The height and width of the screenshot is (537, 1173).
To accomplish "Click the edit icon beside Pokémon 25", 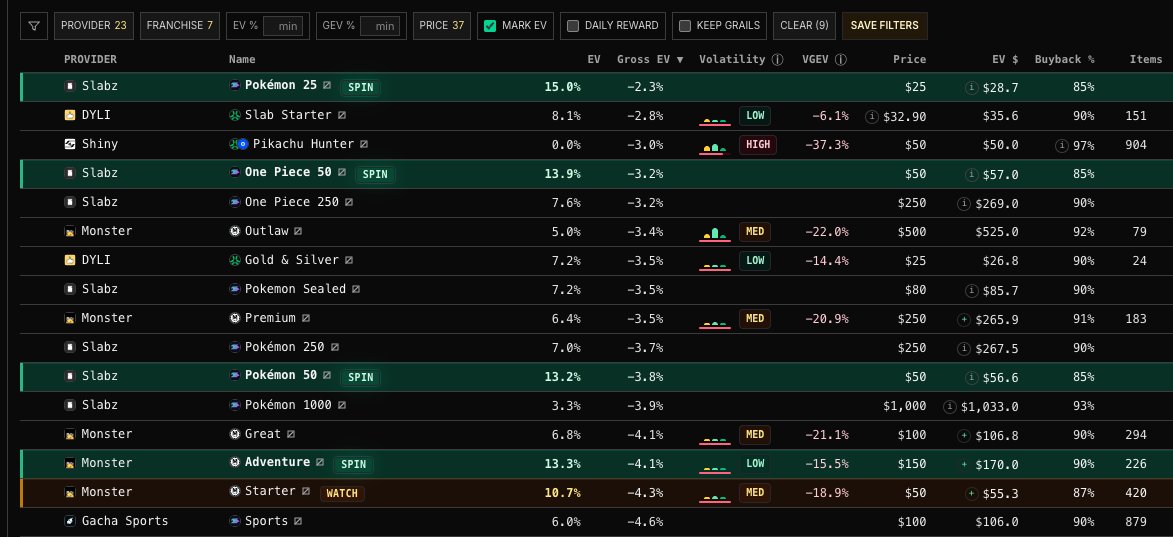I will click(327, 86).
